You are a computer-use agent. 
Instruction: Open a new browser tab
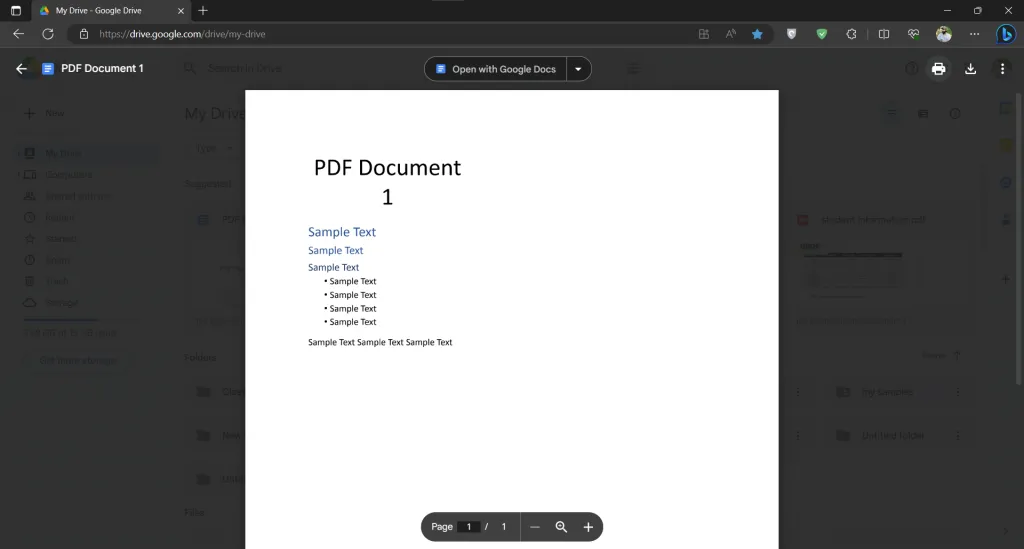click(x=202, y=10)
